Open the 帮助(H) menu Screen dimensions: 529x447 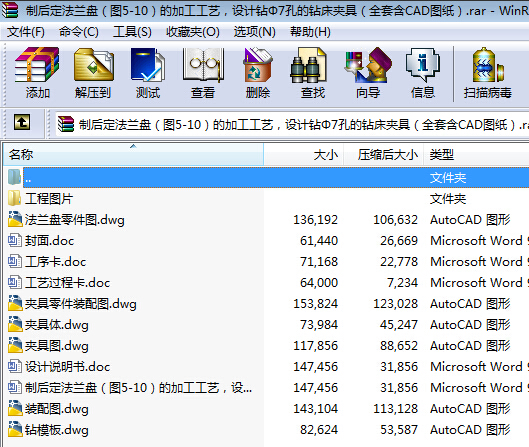coord(310,32)
